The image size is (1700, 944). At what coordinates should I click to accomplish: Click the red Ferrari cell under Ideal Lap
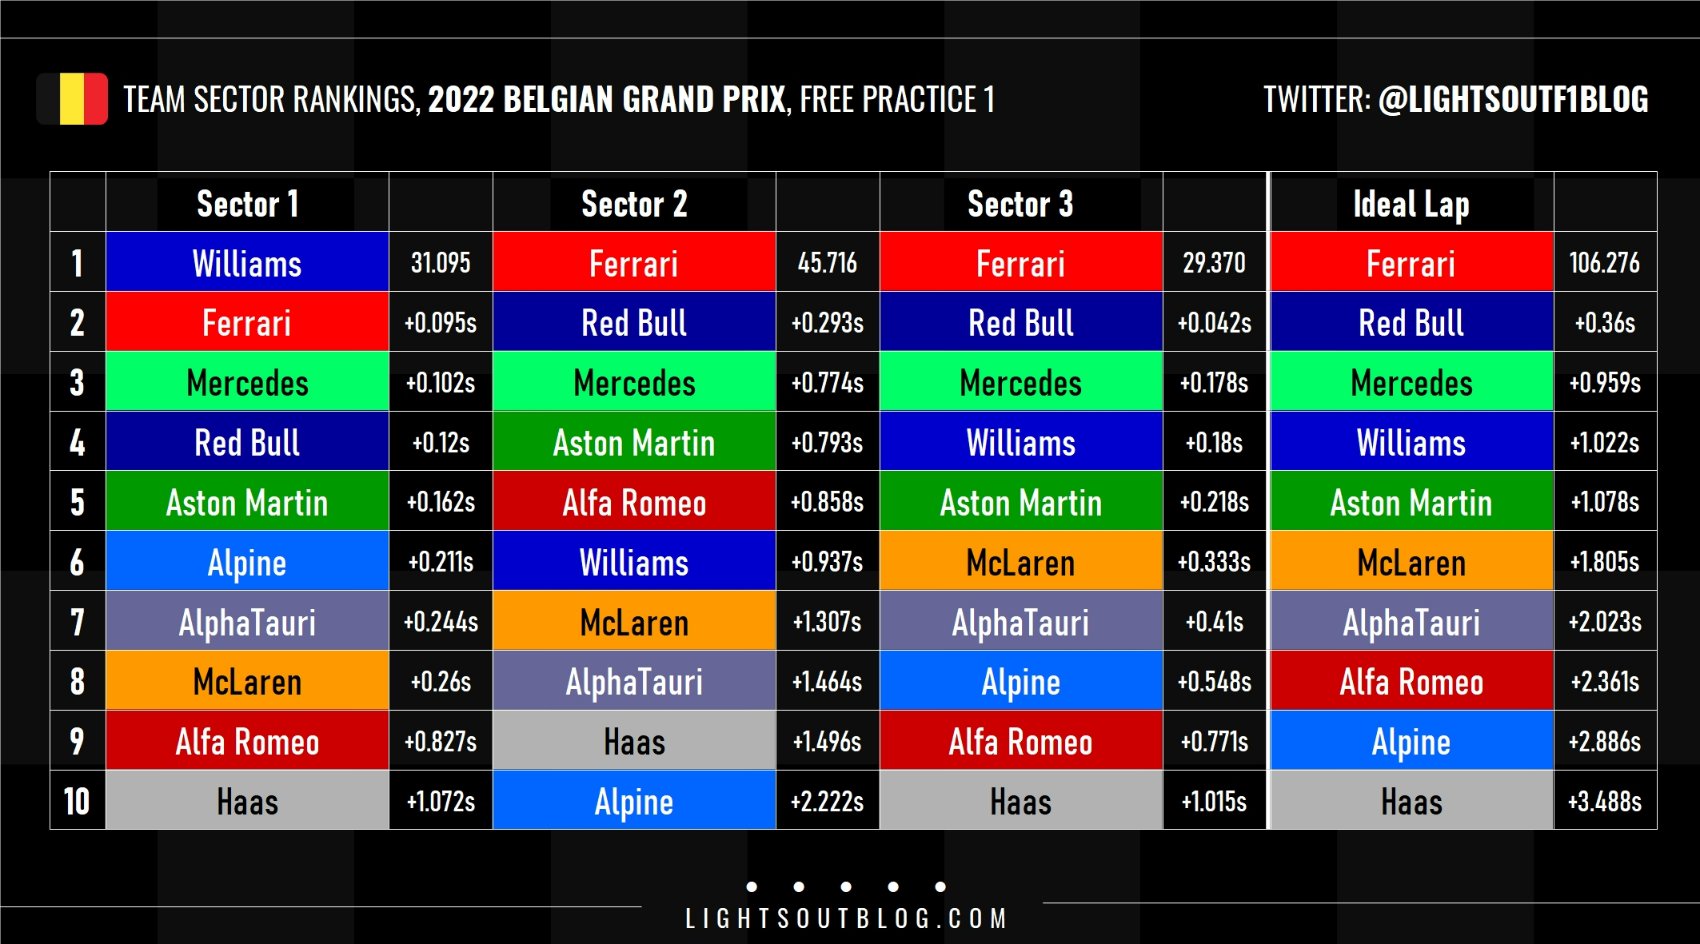pos(1410,263)
